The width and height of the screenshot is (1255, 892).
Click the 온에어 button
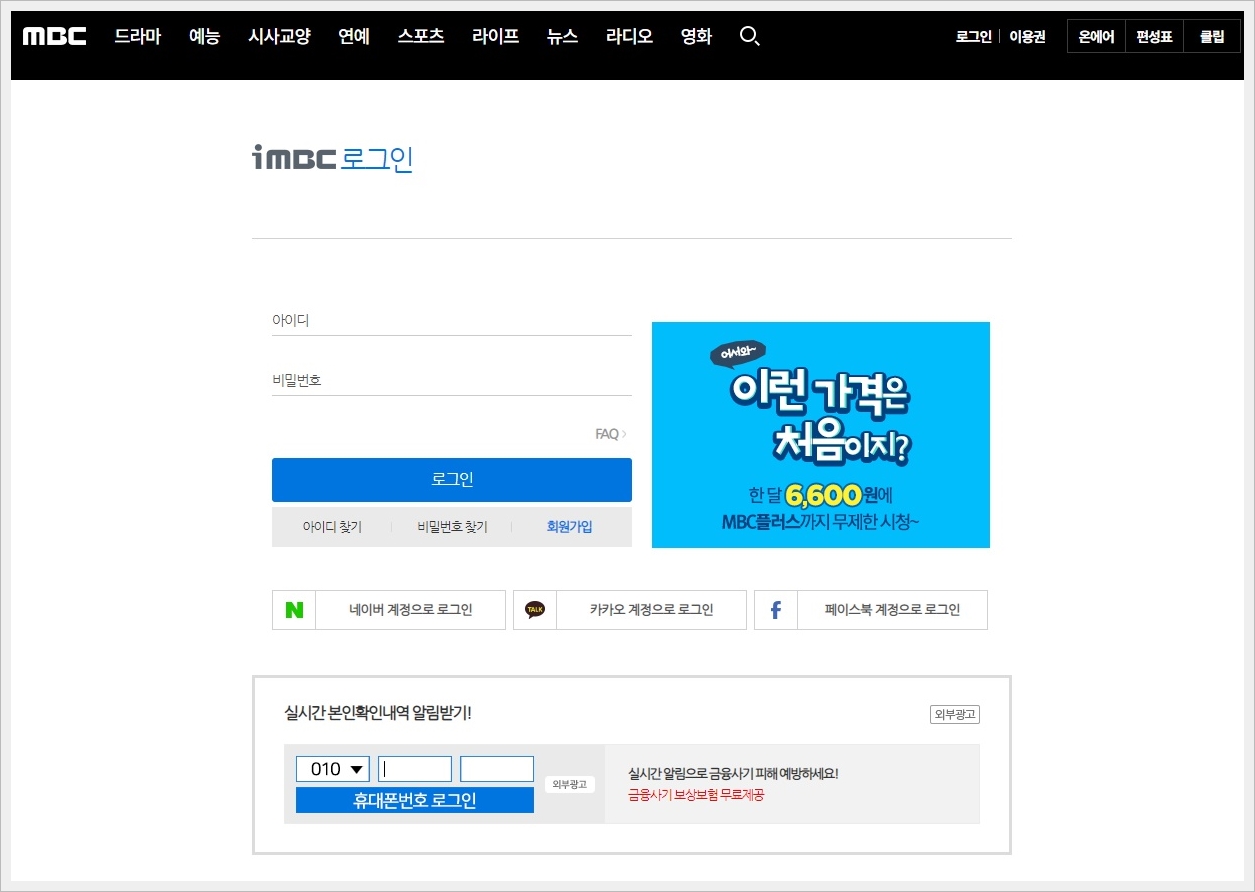tap(1097, 36)
